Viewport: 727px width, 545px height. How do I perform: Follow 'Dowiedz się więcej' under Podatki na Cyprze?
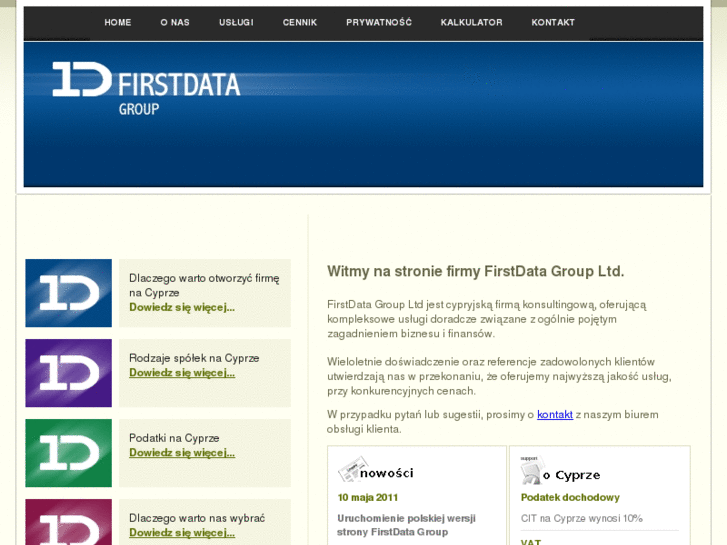[x=182, y=453]
